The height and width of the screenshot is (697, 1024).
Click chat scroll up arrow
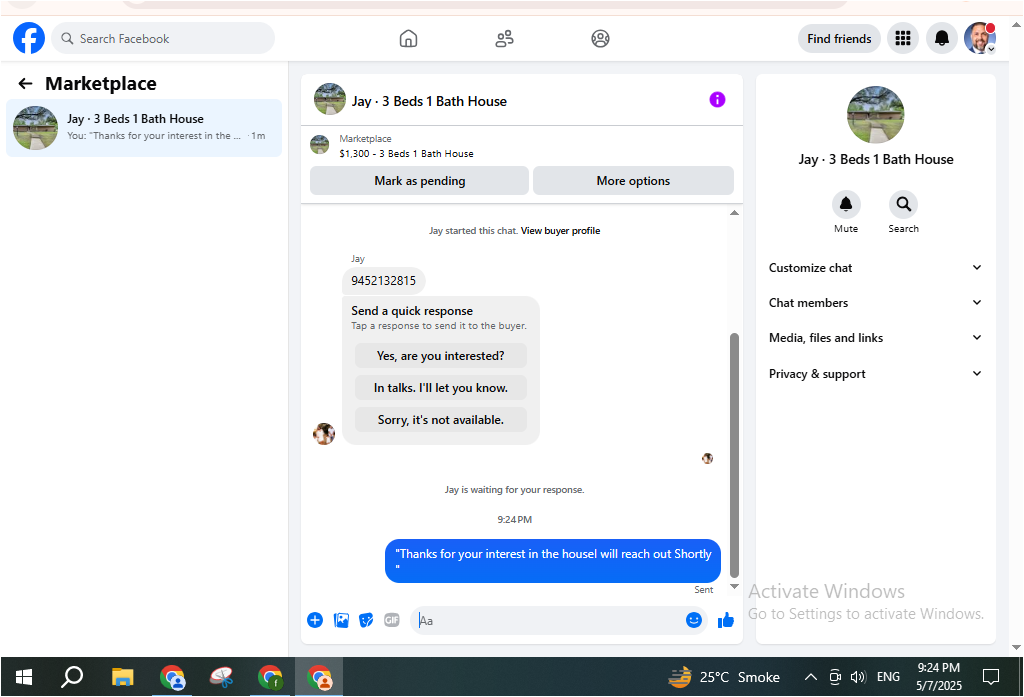coord(734,213)
